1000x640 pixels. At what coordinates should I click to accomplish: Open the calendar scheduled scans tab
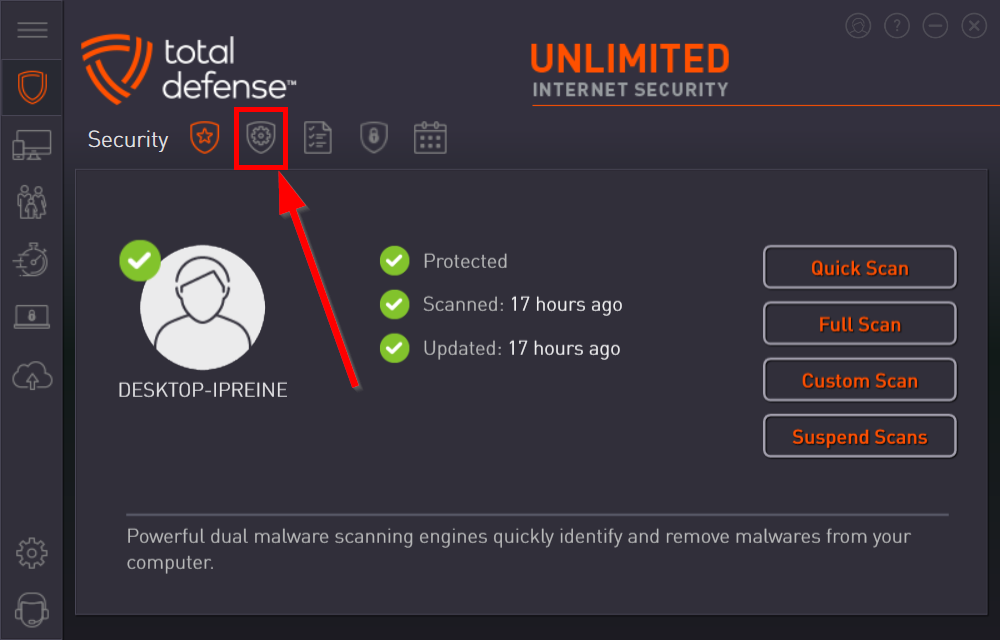coord(430,138)
